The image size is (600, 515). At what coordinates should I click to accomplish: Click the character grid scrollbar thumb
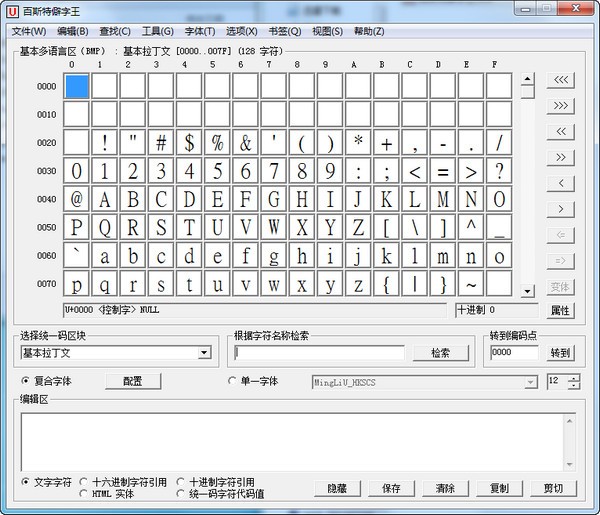527,92
